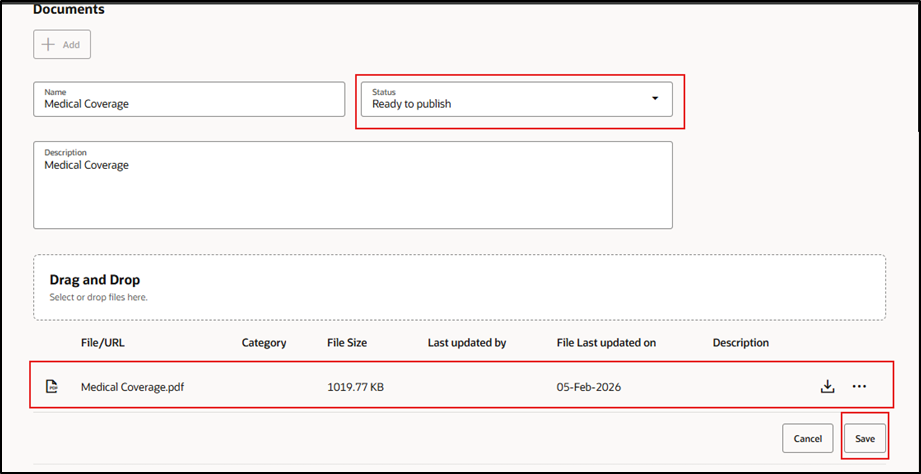Click the Name input field

(x=189, y=99)
